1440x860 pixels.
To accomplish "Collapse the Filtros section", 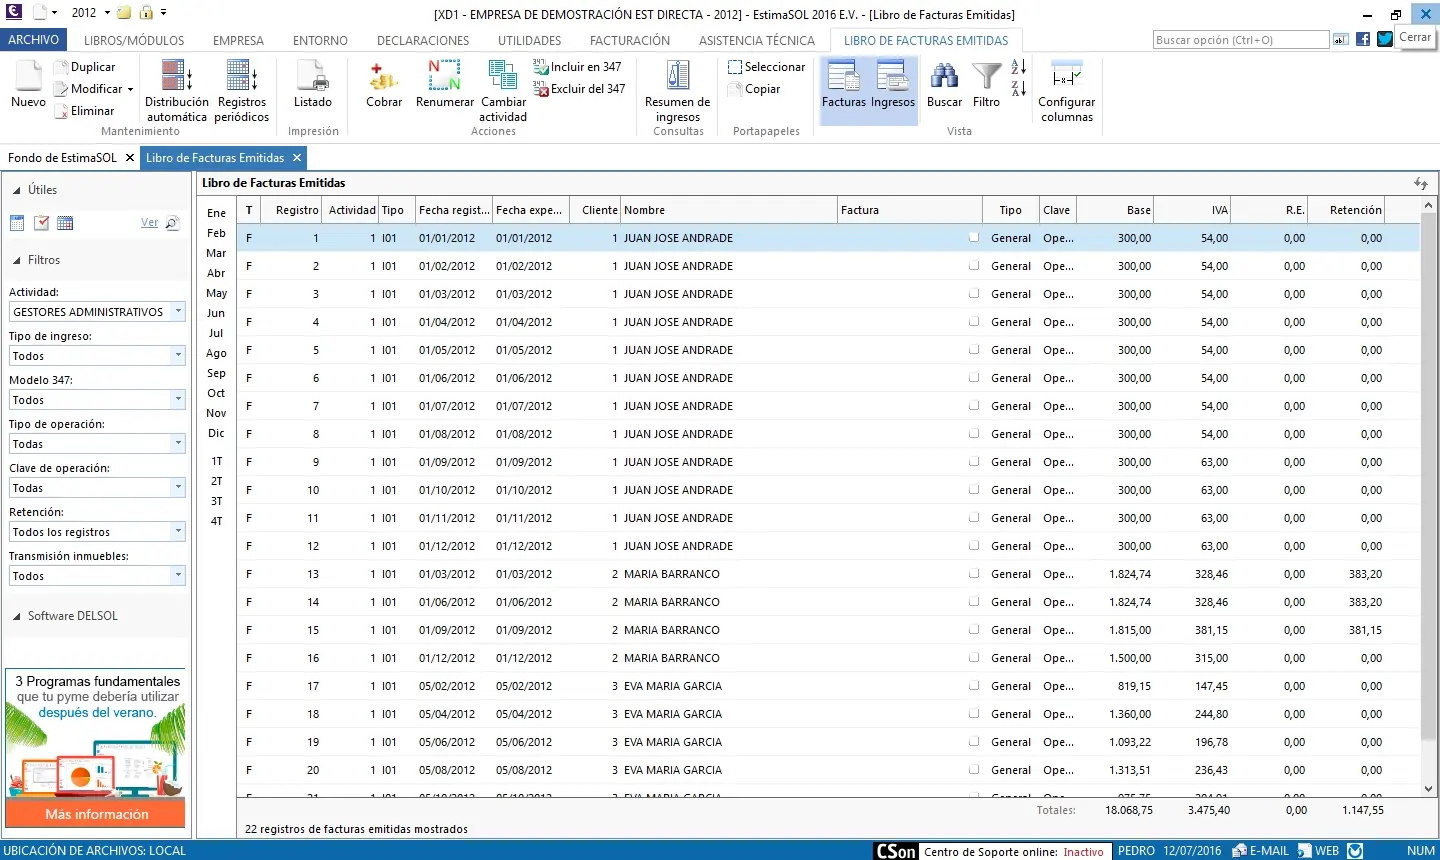I will click(x=17, y=260).
